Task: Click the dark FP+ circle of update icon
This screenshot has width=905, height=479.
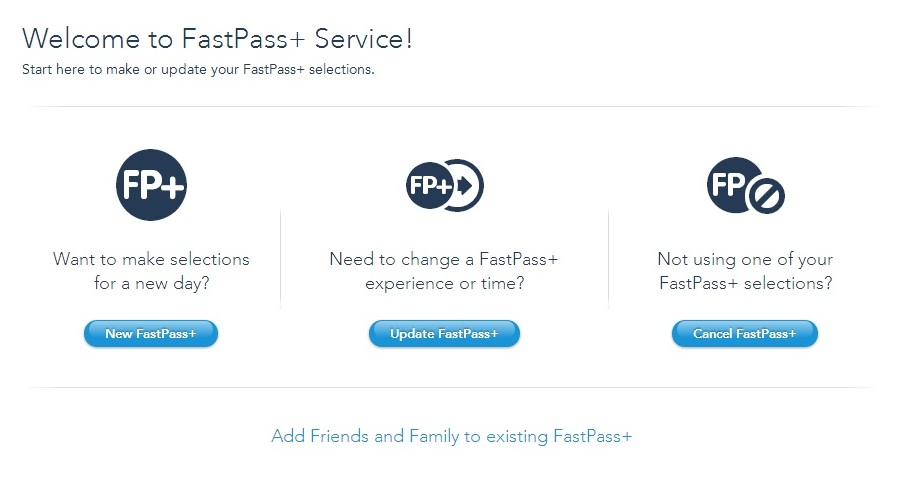Action: 428,185
